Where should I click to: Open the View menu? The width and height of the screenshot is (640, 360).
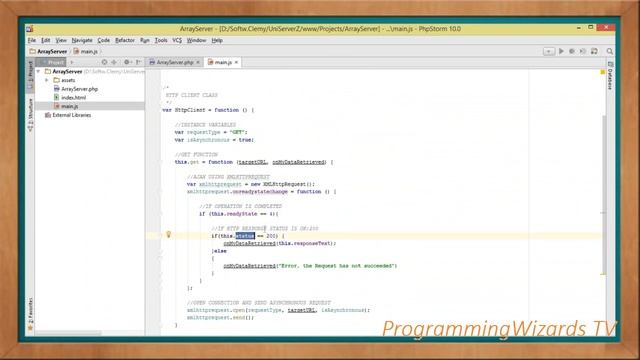(61, 40)
